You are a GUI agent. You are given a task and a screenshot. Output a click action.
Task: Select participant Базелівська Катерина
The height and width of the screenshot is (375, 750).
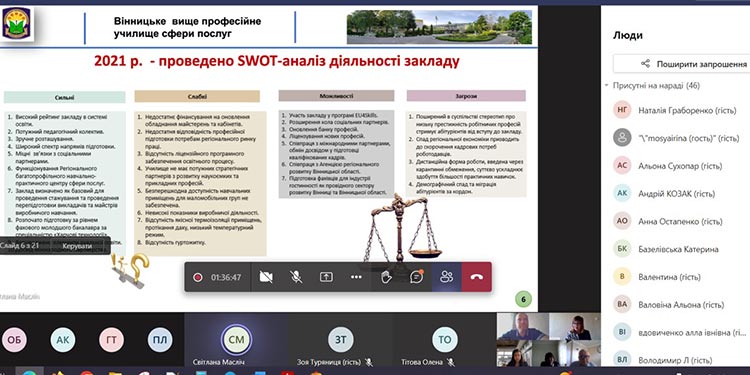[x=678, y=249]
